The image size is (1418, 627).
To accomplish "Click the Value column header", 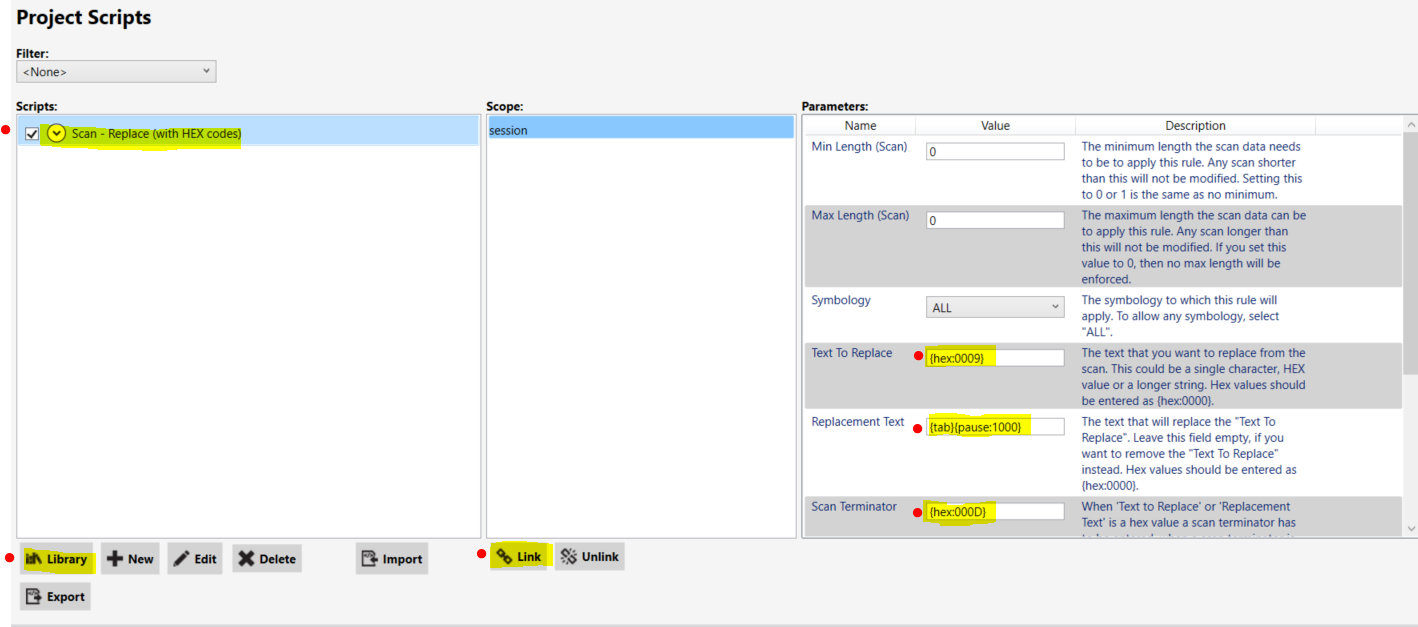I will (995, 126).
